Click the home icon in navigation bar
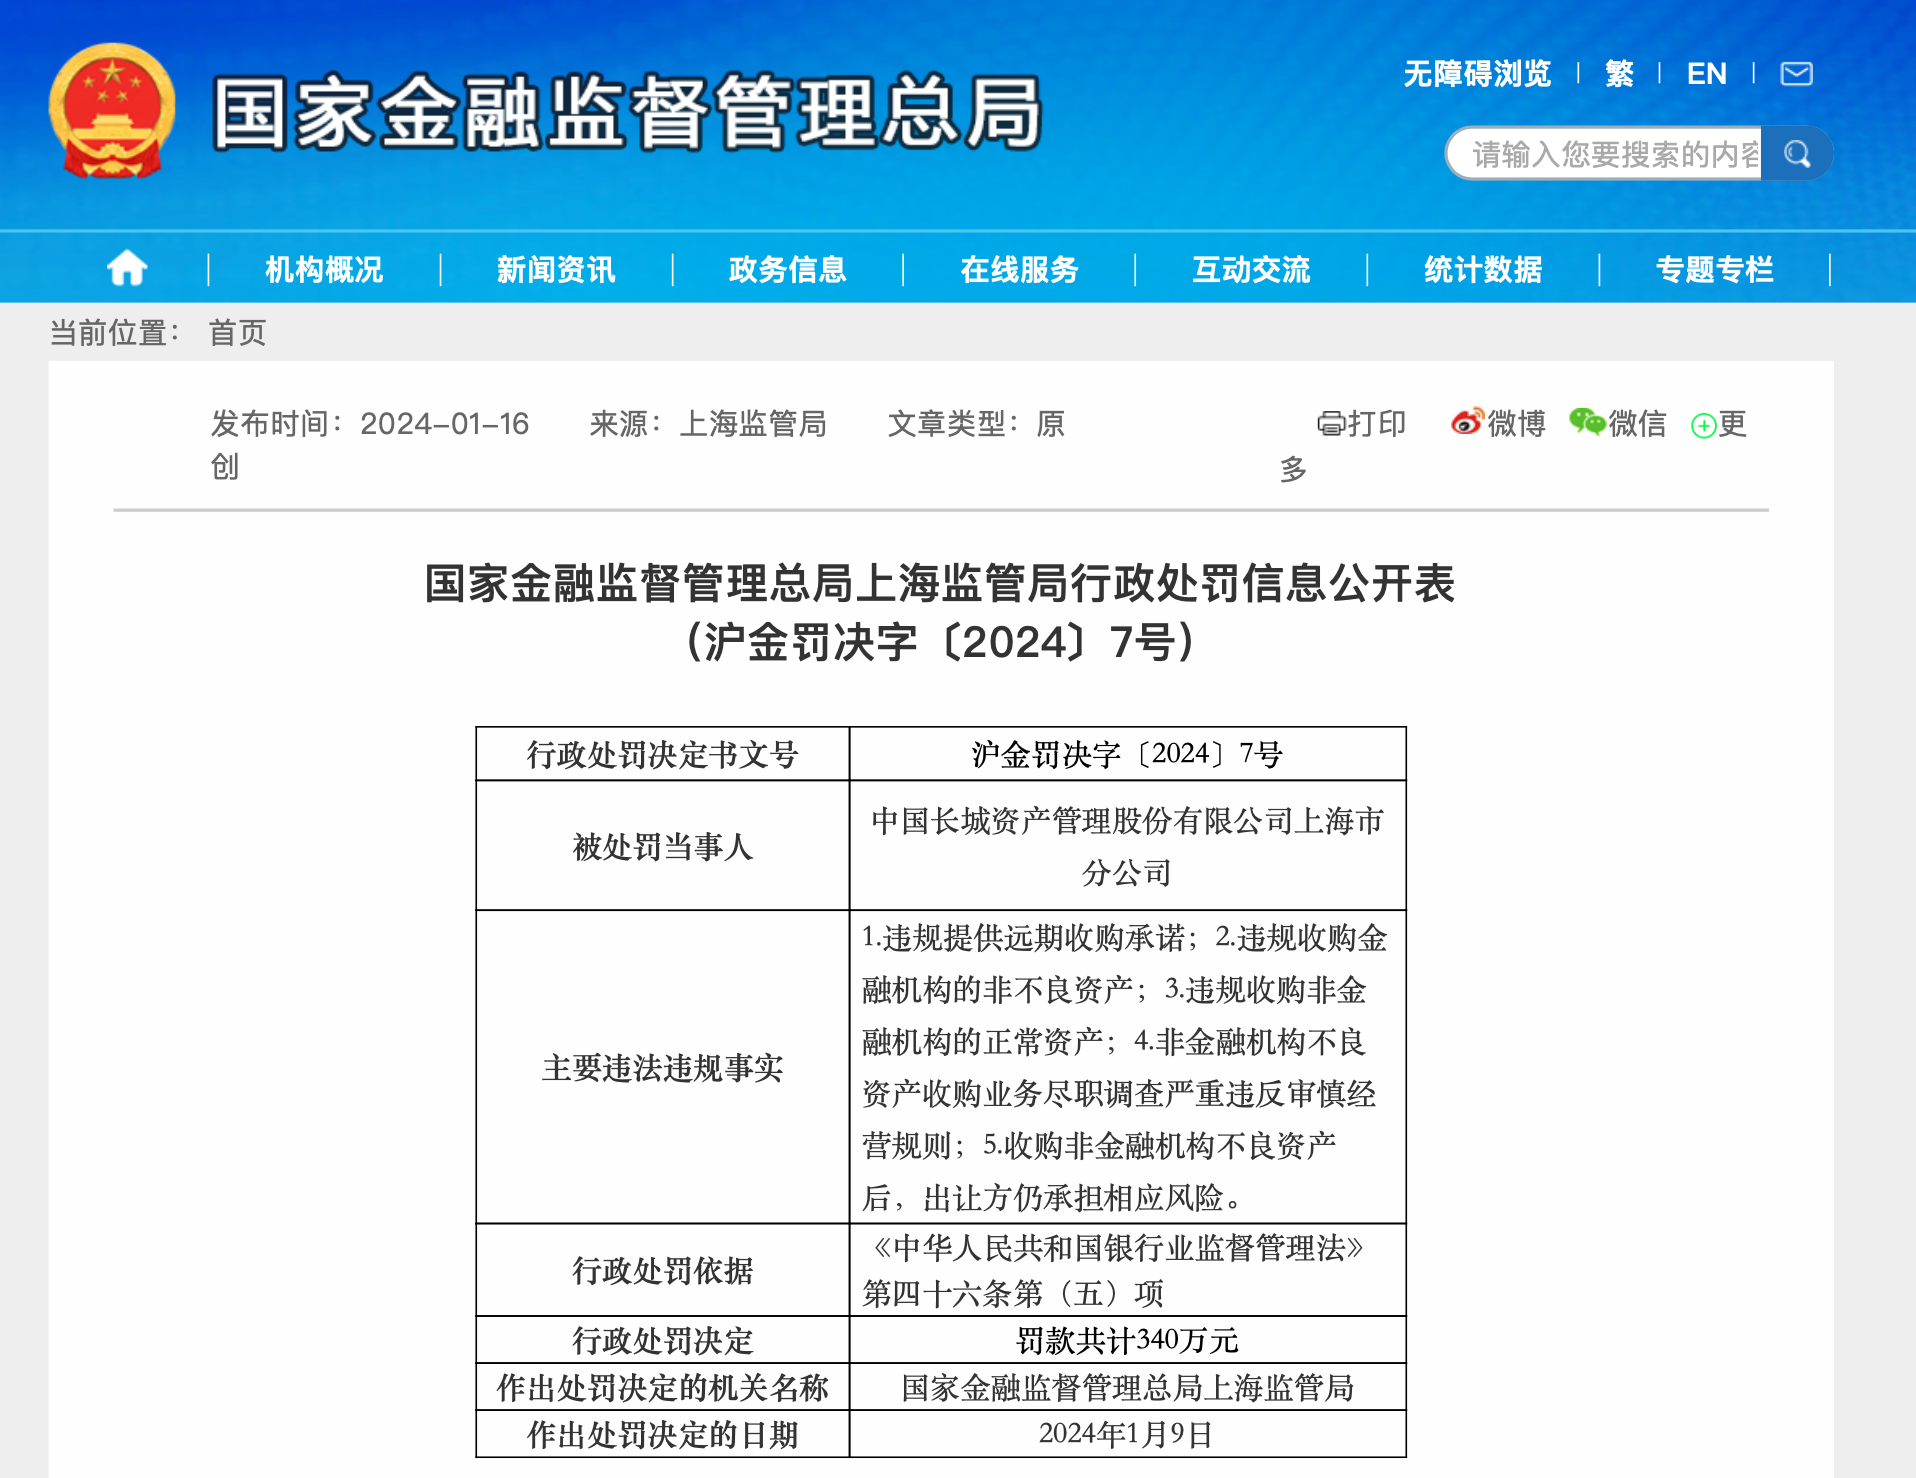 coord(127,268)
